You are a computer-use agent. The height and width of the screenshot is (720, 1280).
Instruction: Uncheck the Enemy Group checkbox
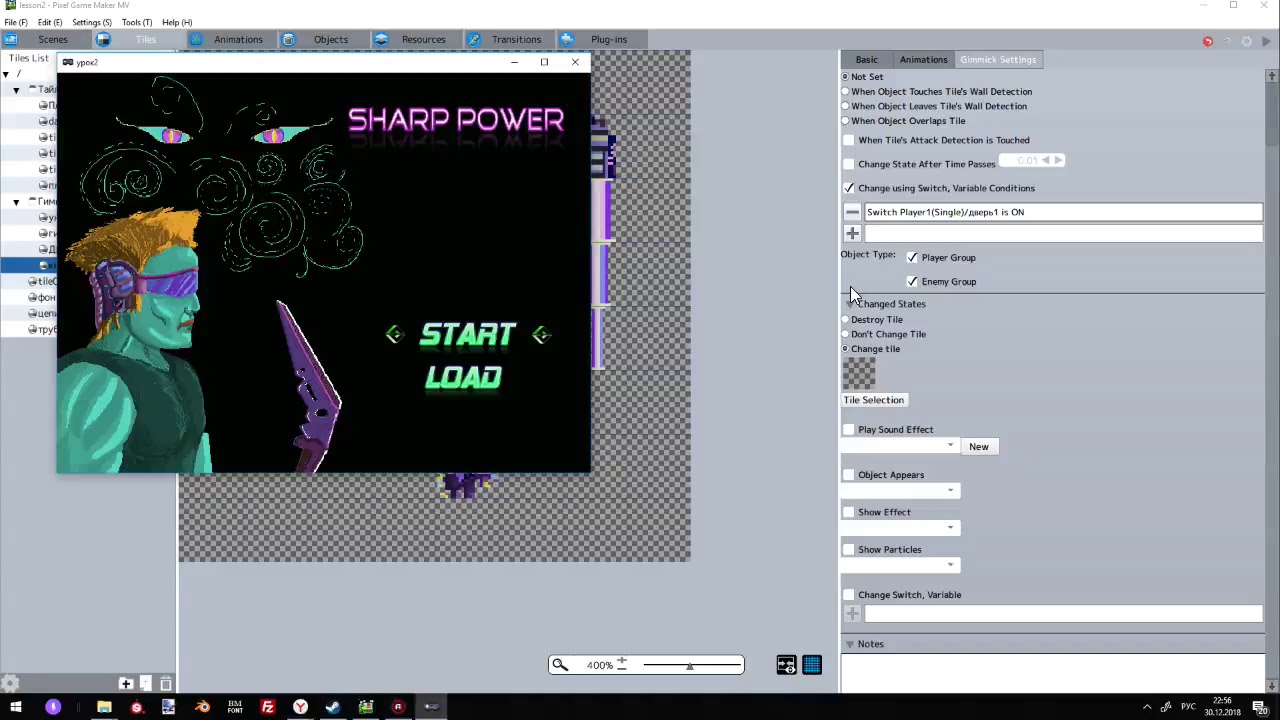click(x=912, y=282)
